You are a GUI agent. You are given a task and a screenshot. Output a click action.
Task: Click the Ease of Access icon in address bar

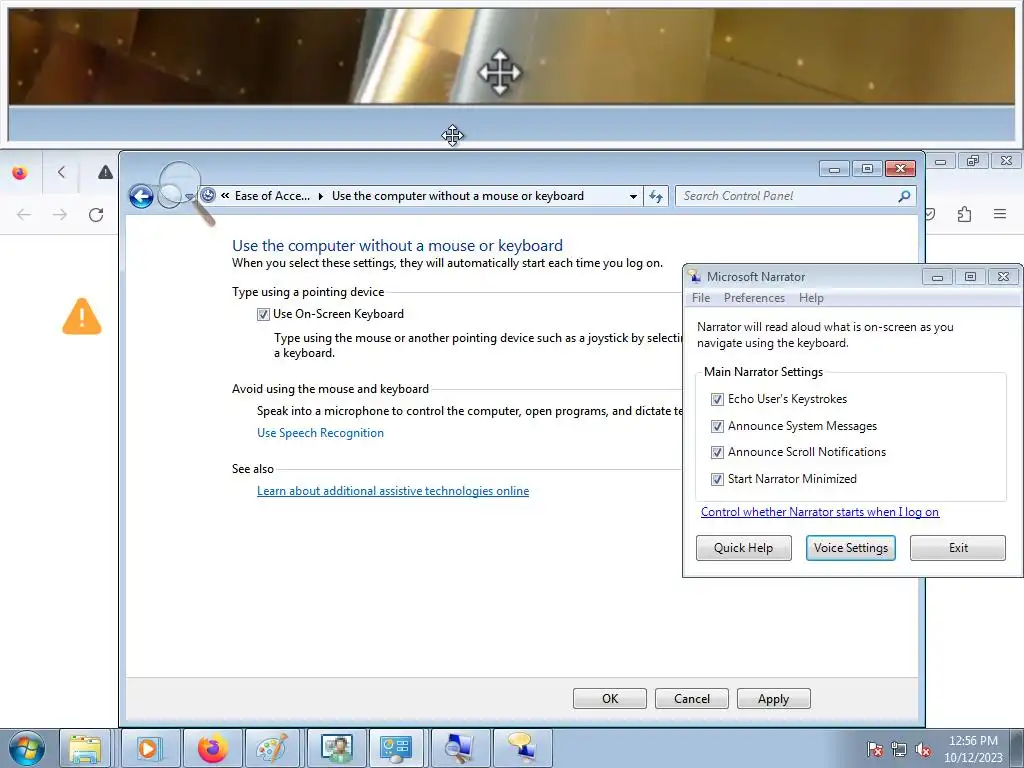click(x=208, y=195)
